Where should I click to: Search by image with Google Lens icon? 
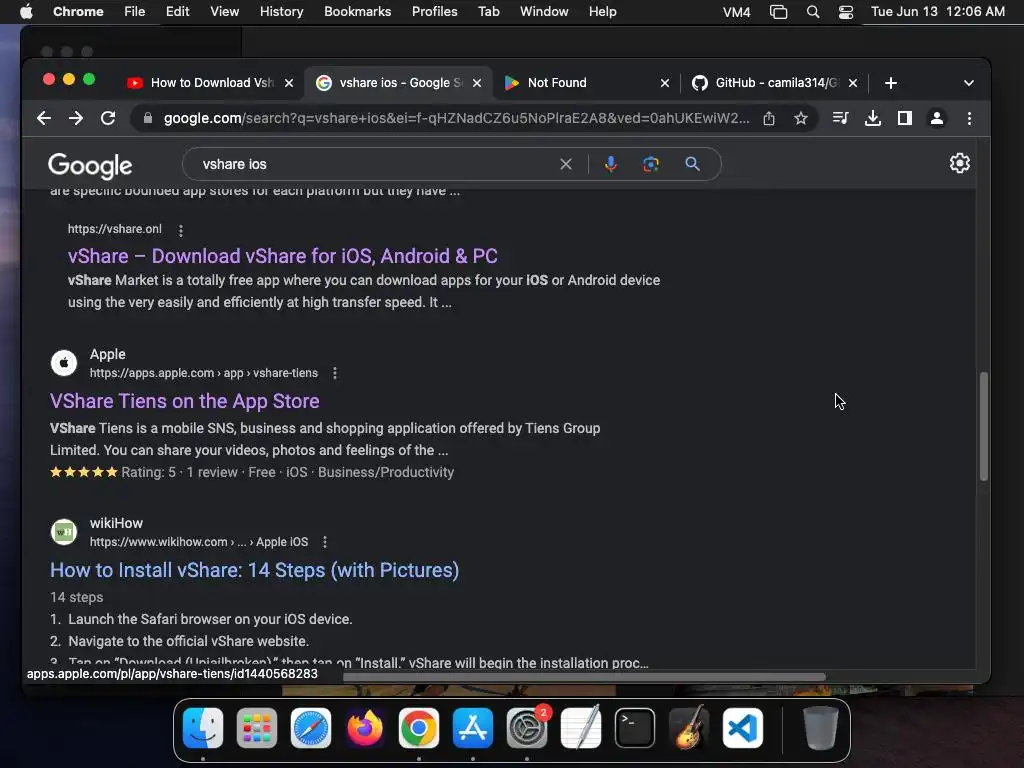(x=650, y=164)
